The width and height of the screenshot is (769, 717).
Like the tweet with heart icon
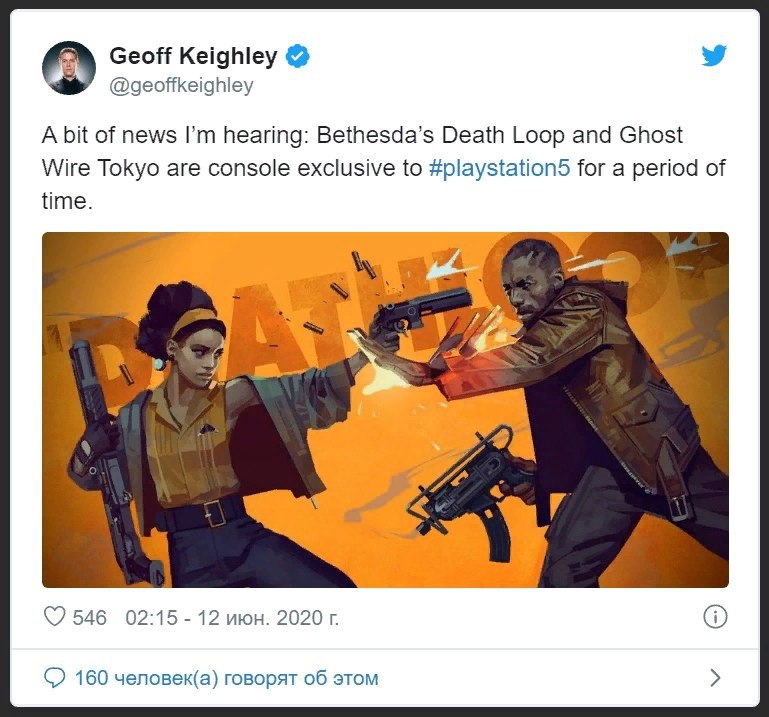pyautogui.click(x=54, y=617)
